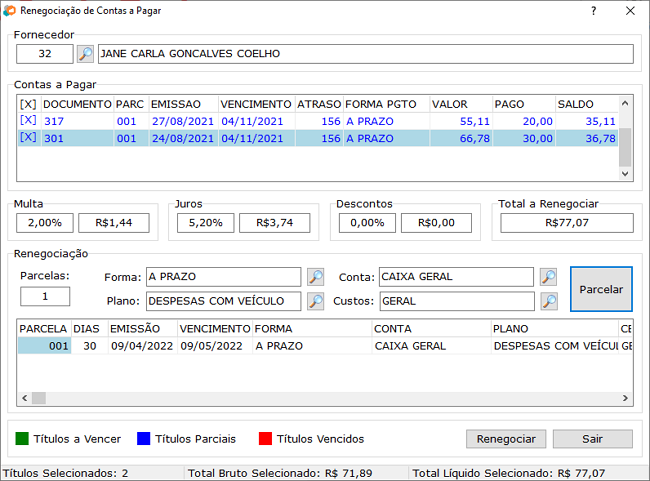
Task: Select parcela 001 row in Renegociação grid
Action: coord(43,345)
